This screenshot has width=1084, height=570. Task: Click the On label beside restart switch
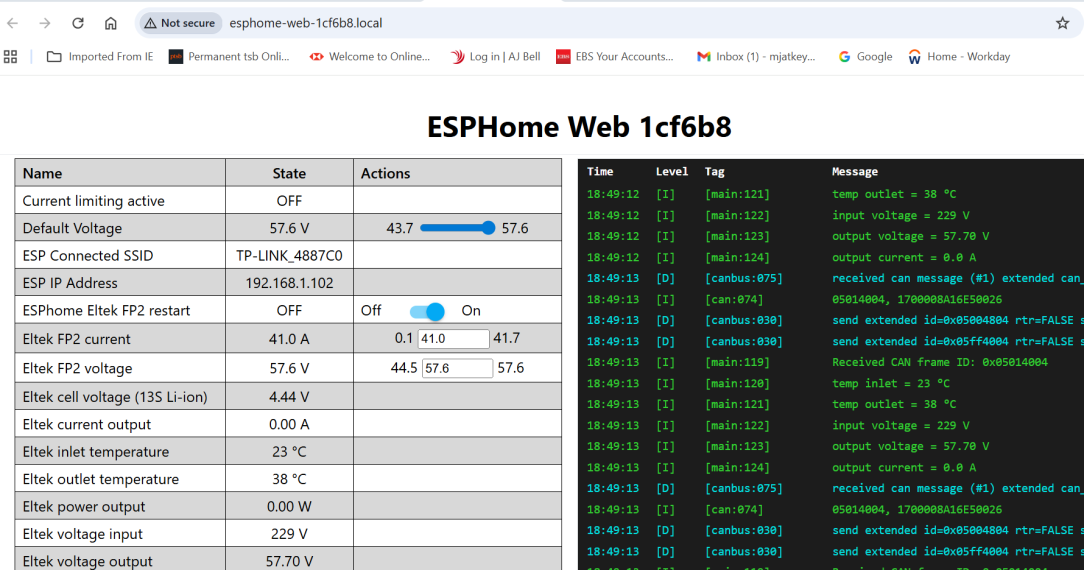[471, 311]
